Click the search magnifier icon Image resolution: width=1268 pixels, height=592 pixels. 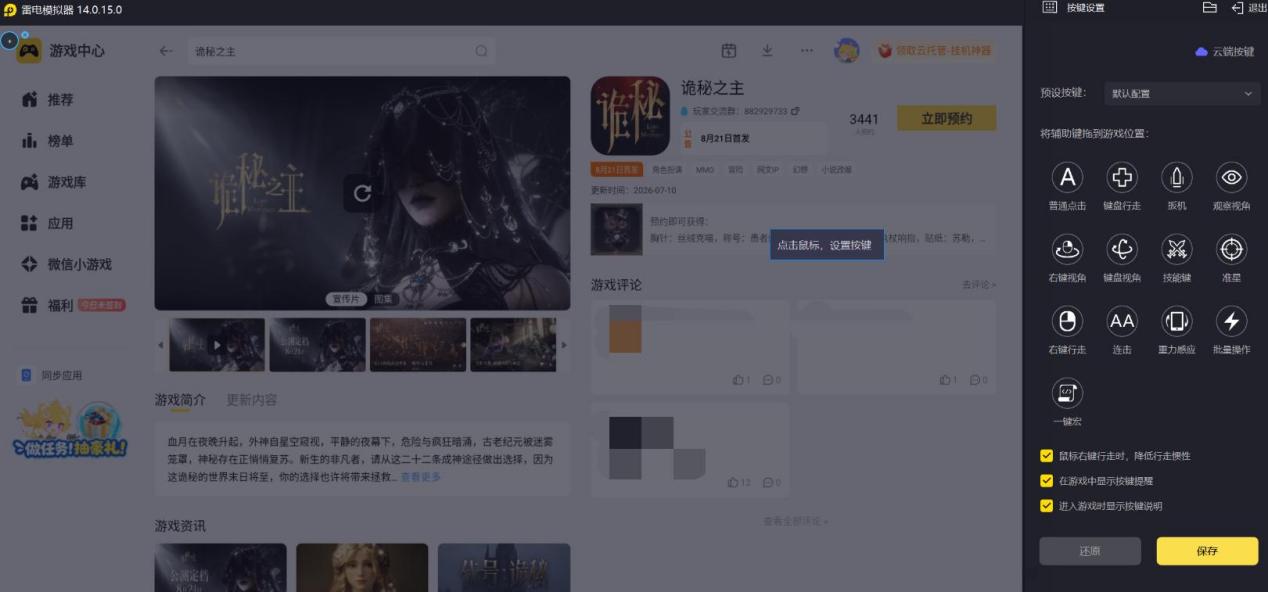[x=482, y=51]
